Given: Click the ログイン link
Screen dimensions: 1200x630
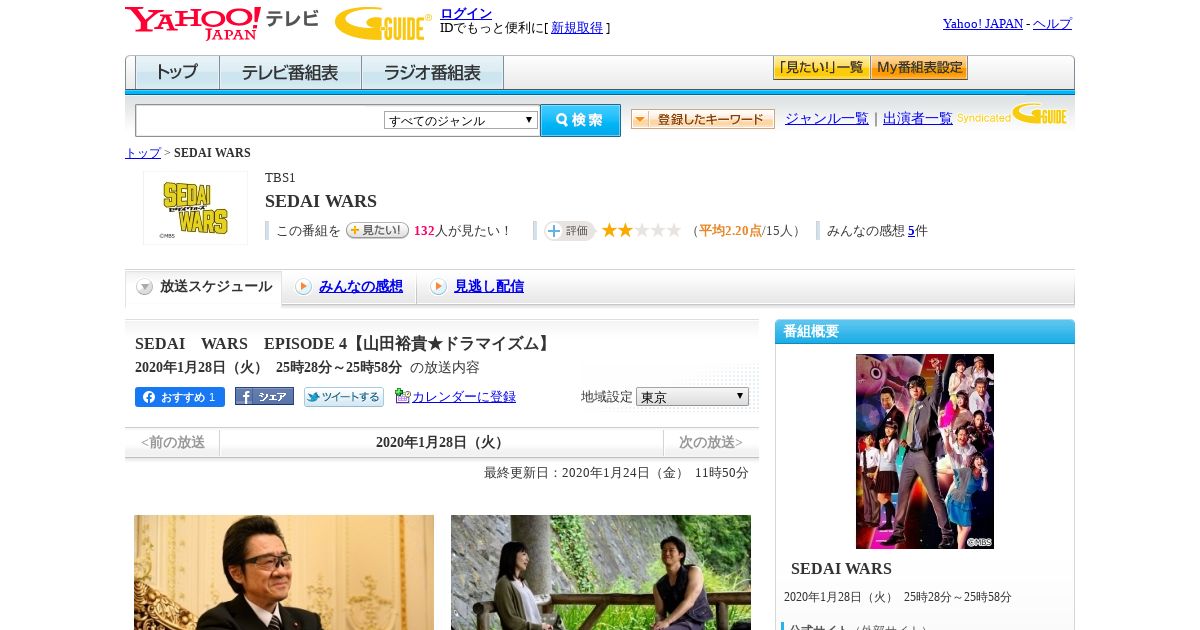Looking at the screenshot, I should [x=466, y=13].
